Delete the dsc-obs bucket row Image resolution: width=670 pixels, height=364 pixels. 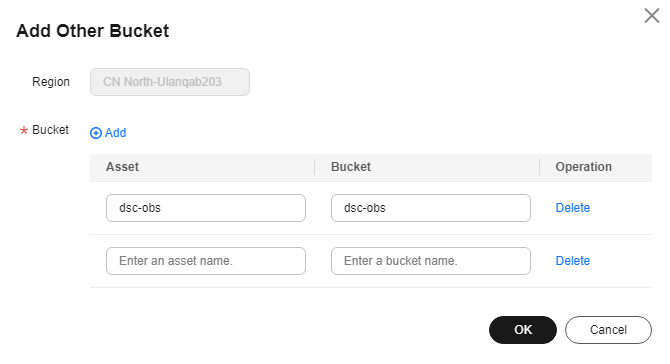[573, 208]
